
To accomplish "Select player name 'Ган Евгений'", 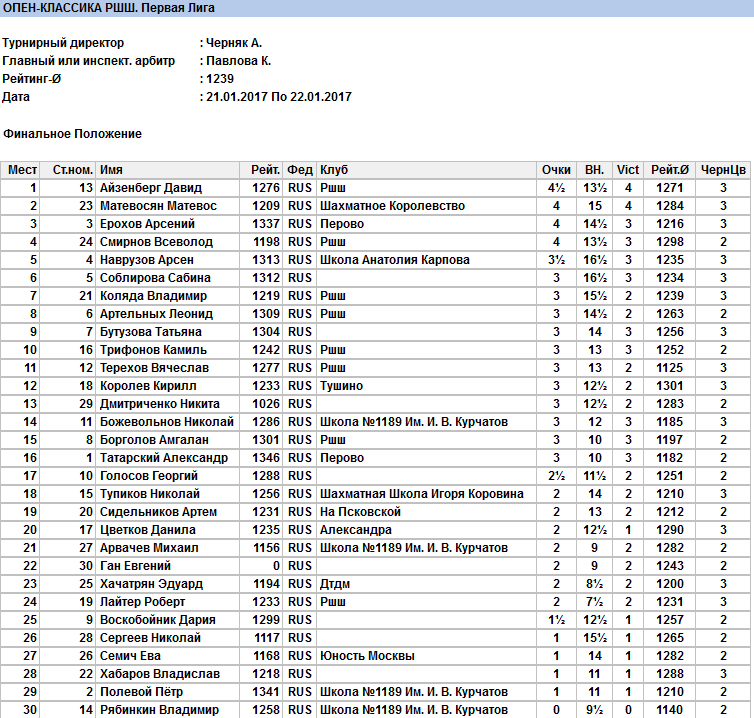I will 135,566.
